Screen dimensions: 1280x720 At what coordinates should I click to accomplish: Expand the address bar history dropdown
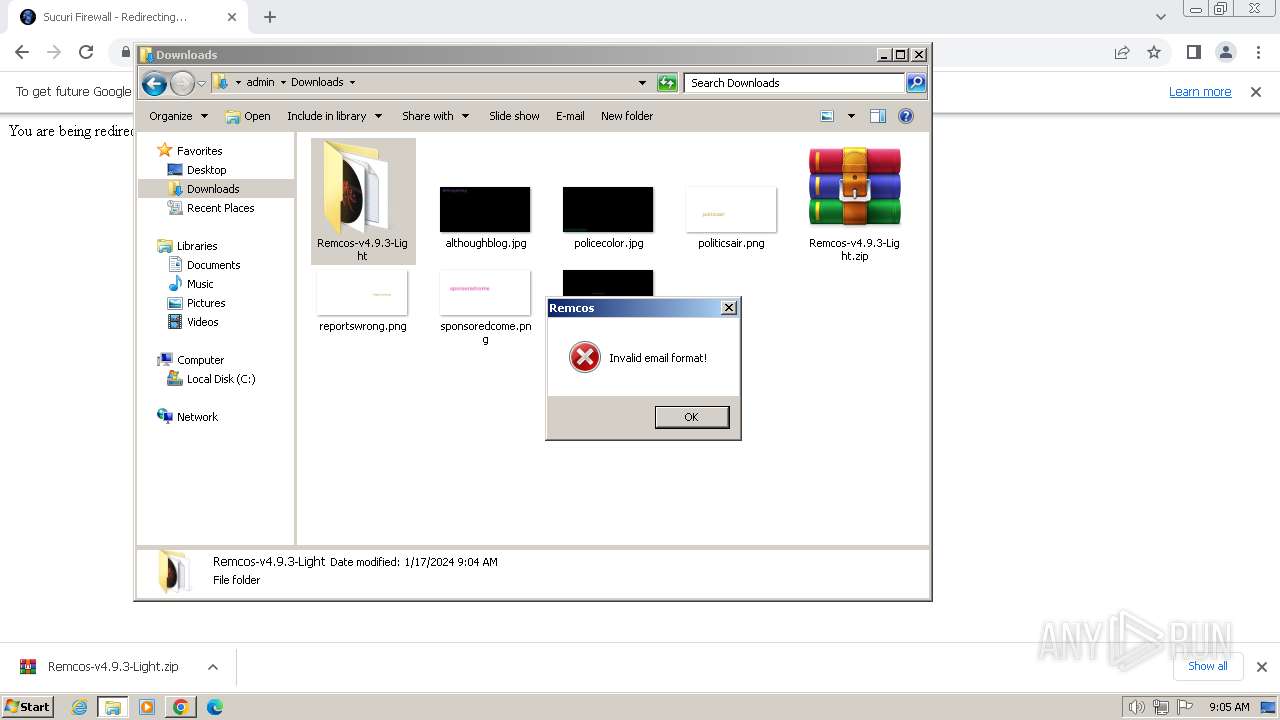642,83
